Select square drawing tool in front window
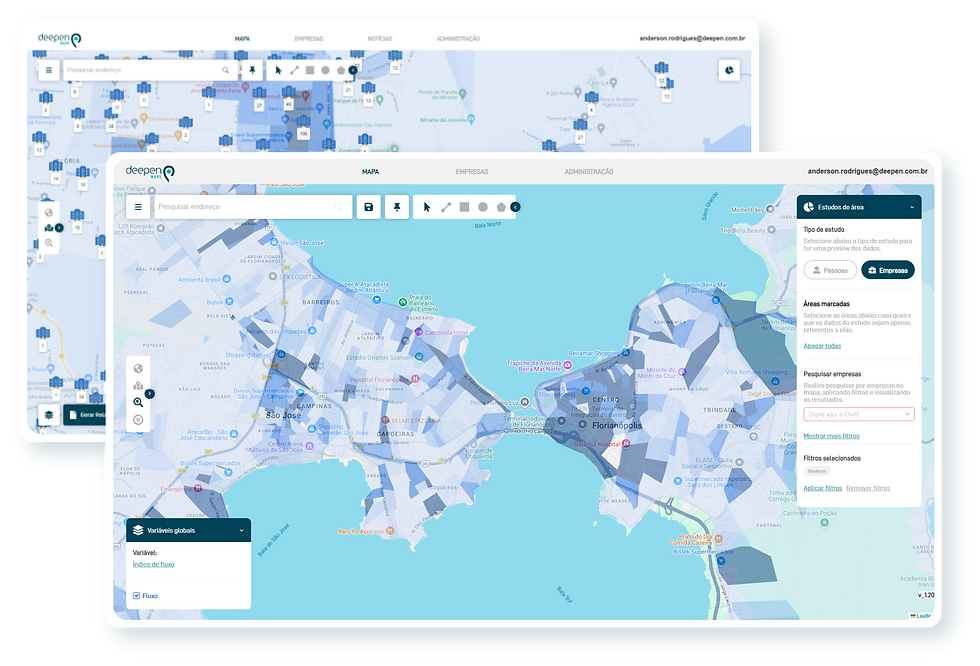 (464, 207)
